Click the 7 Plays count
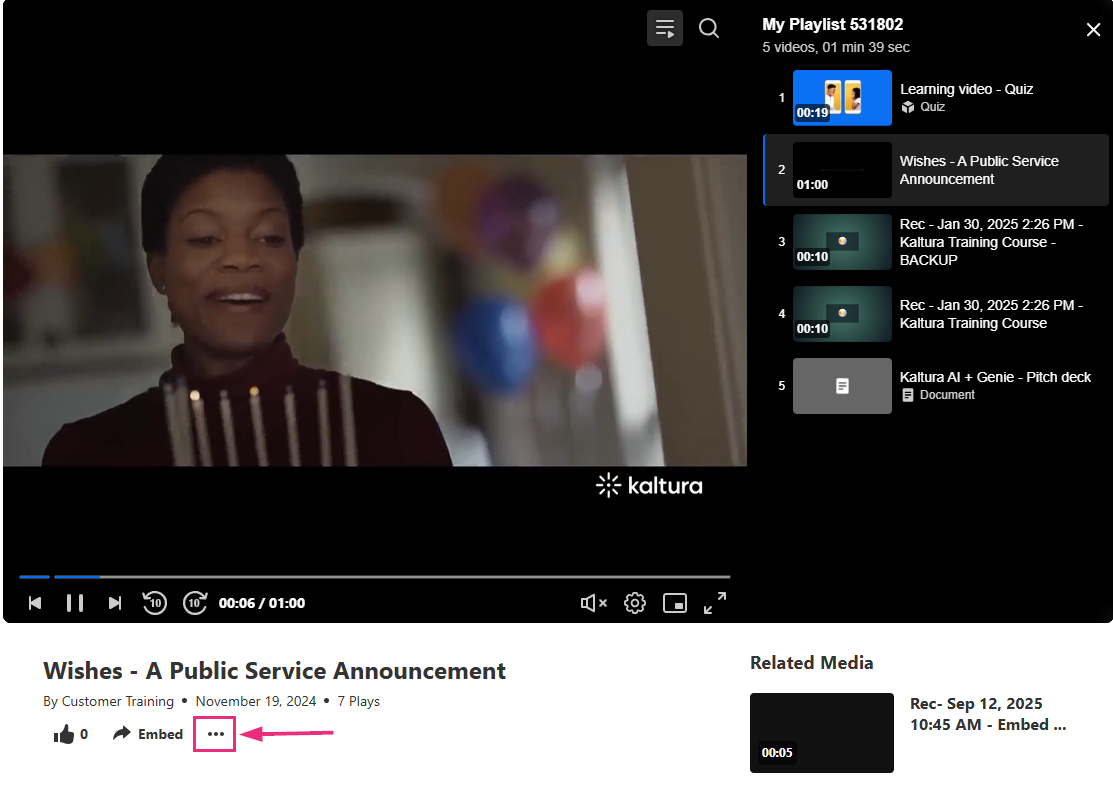The width and height of the screenshot is (1113, 788). 358,701
